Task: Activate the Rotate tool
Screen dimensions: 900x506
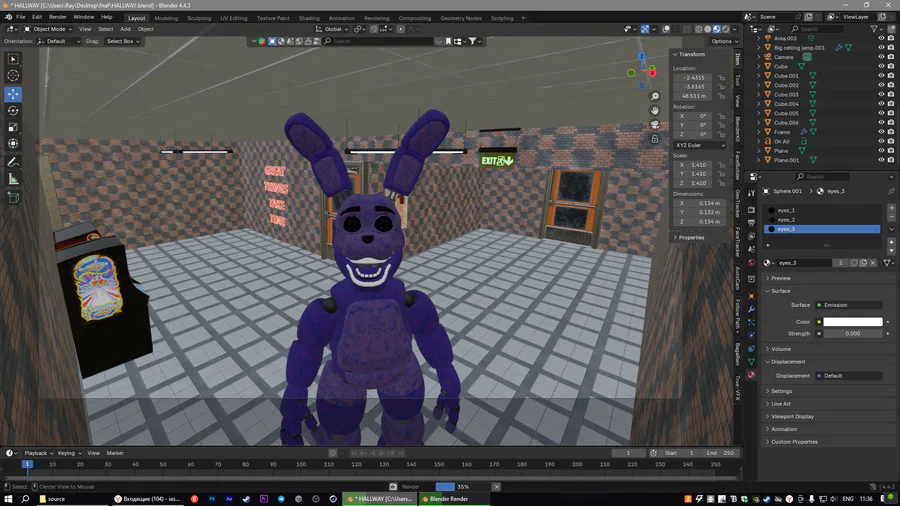Action: coord(13,111)
